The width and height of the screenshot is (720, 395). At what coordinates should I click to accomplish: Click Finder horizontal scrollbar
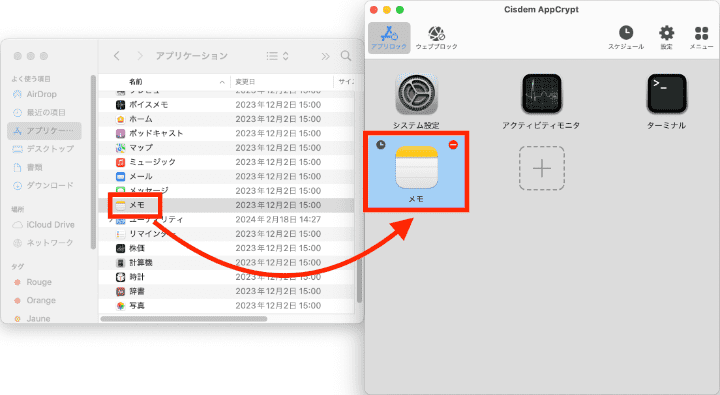click(x=184, y=318)
